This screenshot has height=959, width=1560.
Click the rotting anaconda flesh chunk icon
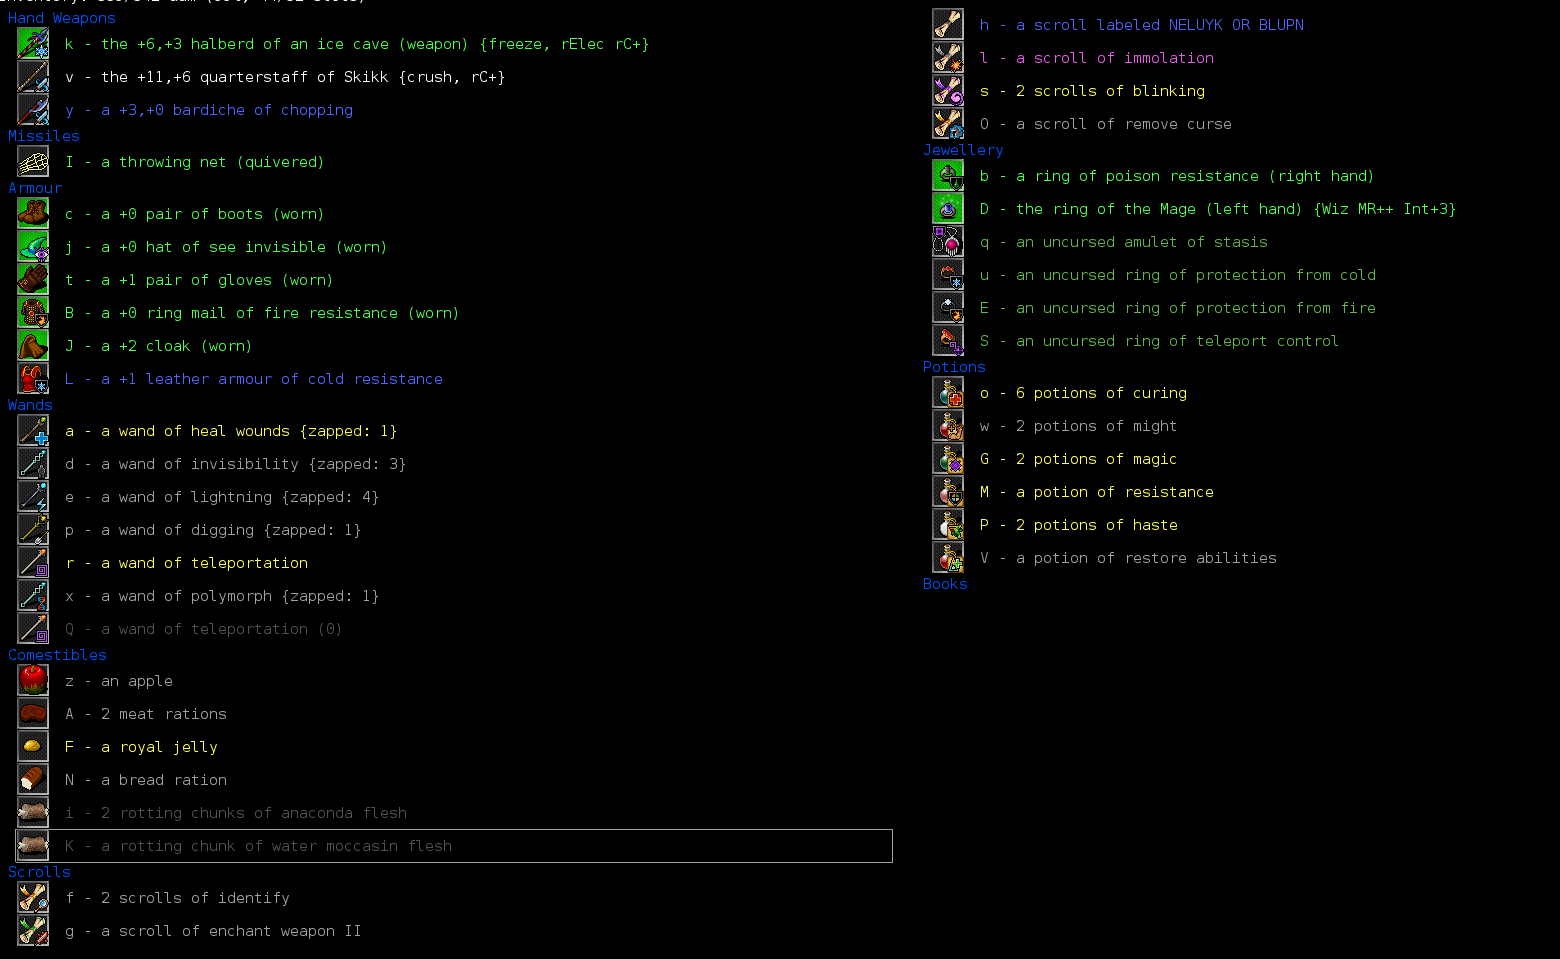pyautogui.click(x=33, y=813)
